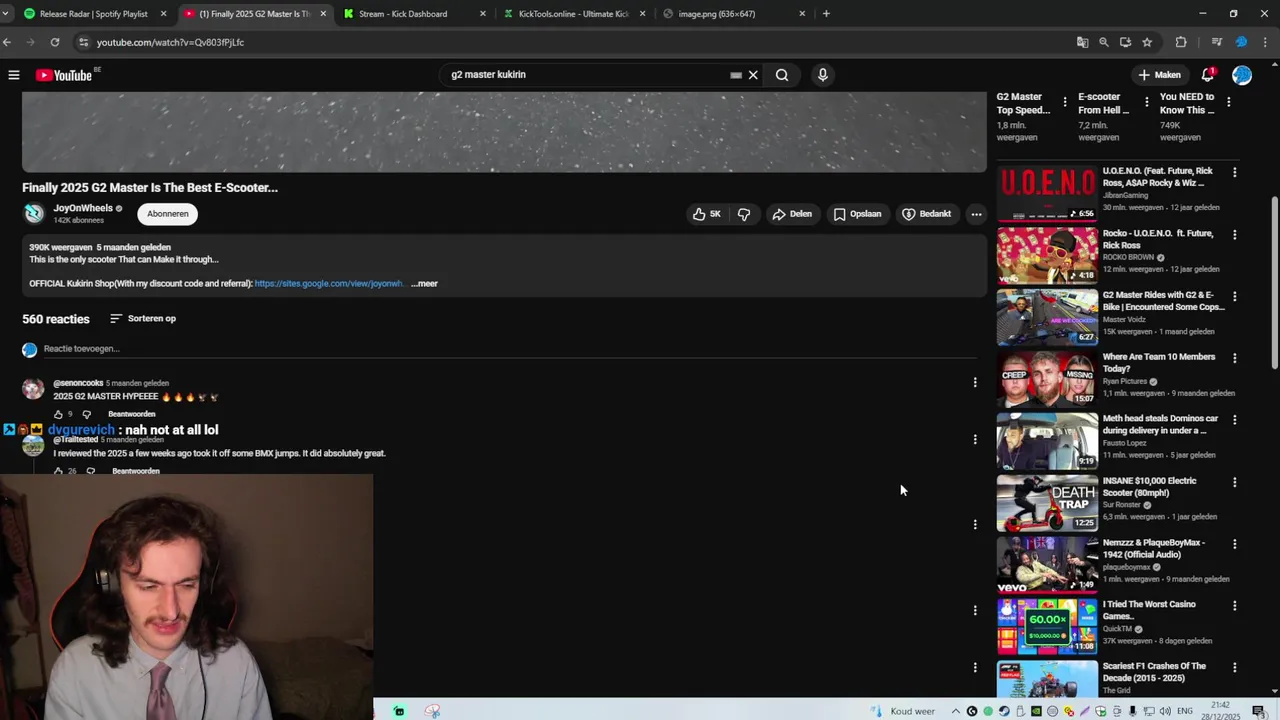The height and width of the screenshot is (720, 1280).
Task: Open Koud weer weather widget in taskbar
Action: point(905,711)
